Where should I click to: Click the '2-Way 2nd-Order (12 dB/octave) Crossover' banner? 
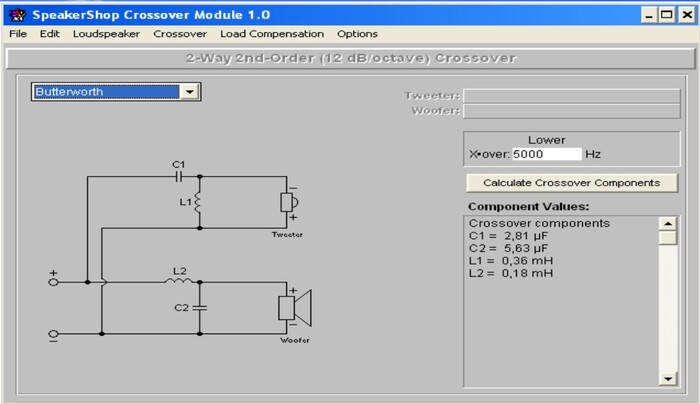click(x=351, y=58)
